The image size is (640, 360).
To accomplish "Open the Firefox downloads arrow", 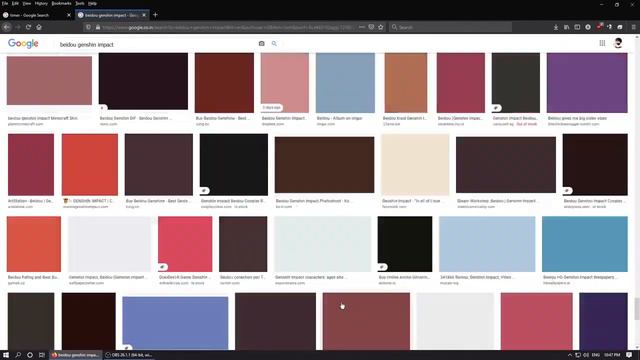I will 556,27.
